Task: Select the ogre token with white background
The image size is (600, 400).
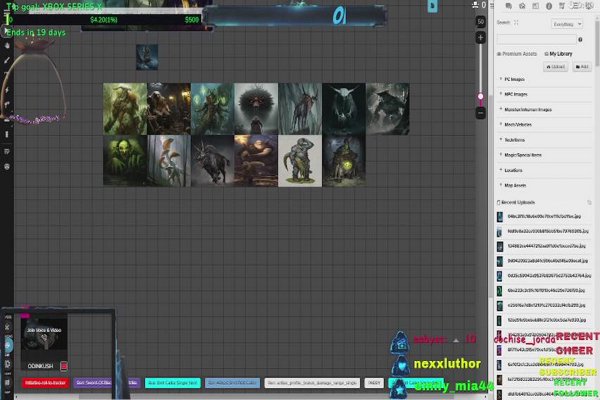Action: tap(300, 161)
